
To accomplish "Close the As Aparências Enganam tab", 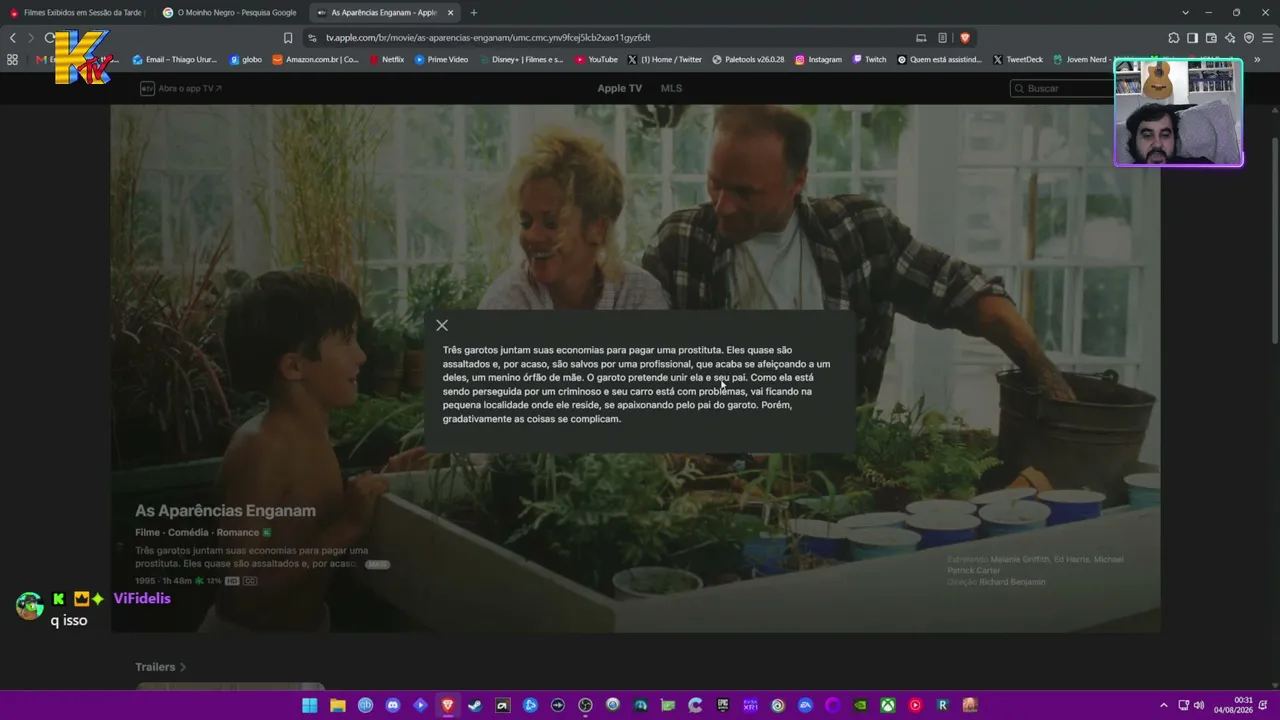I will (450, 13).
